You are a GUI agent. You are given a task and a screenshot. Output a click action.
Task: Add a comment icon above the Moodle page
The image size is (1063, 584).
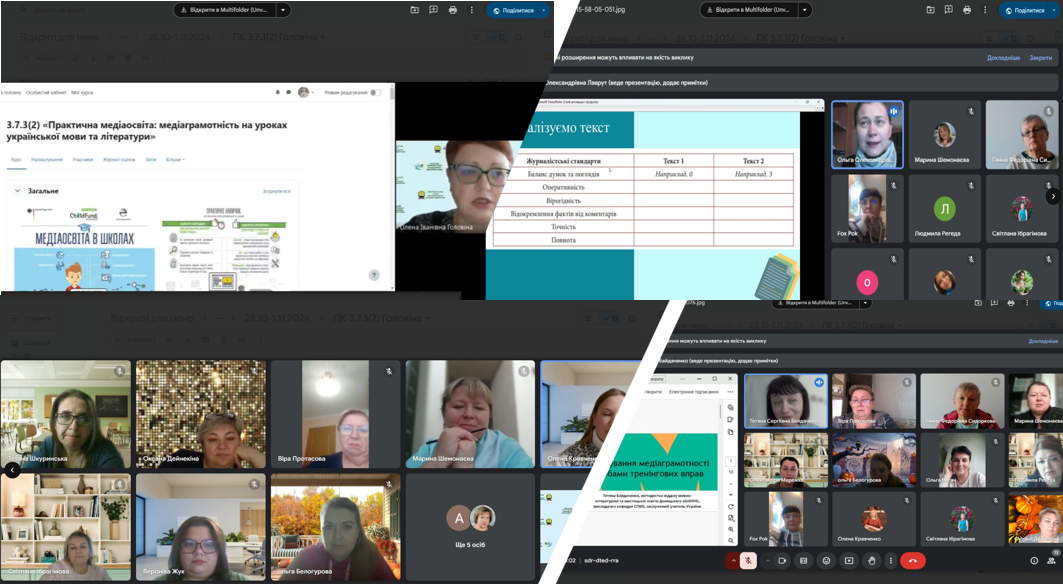coord(433,10)
